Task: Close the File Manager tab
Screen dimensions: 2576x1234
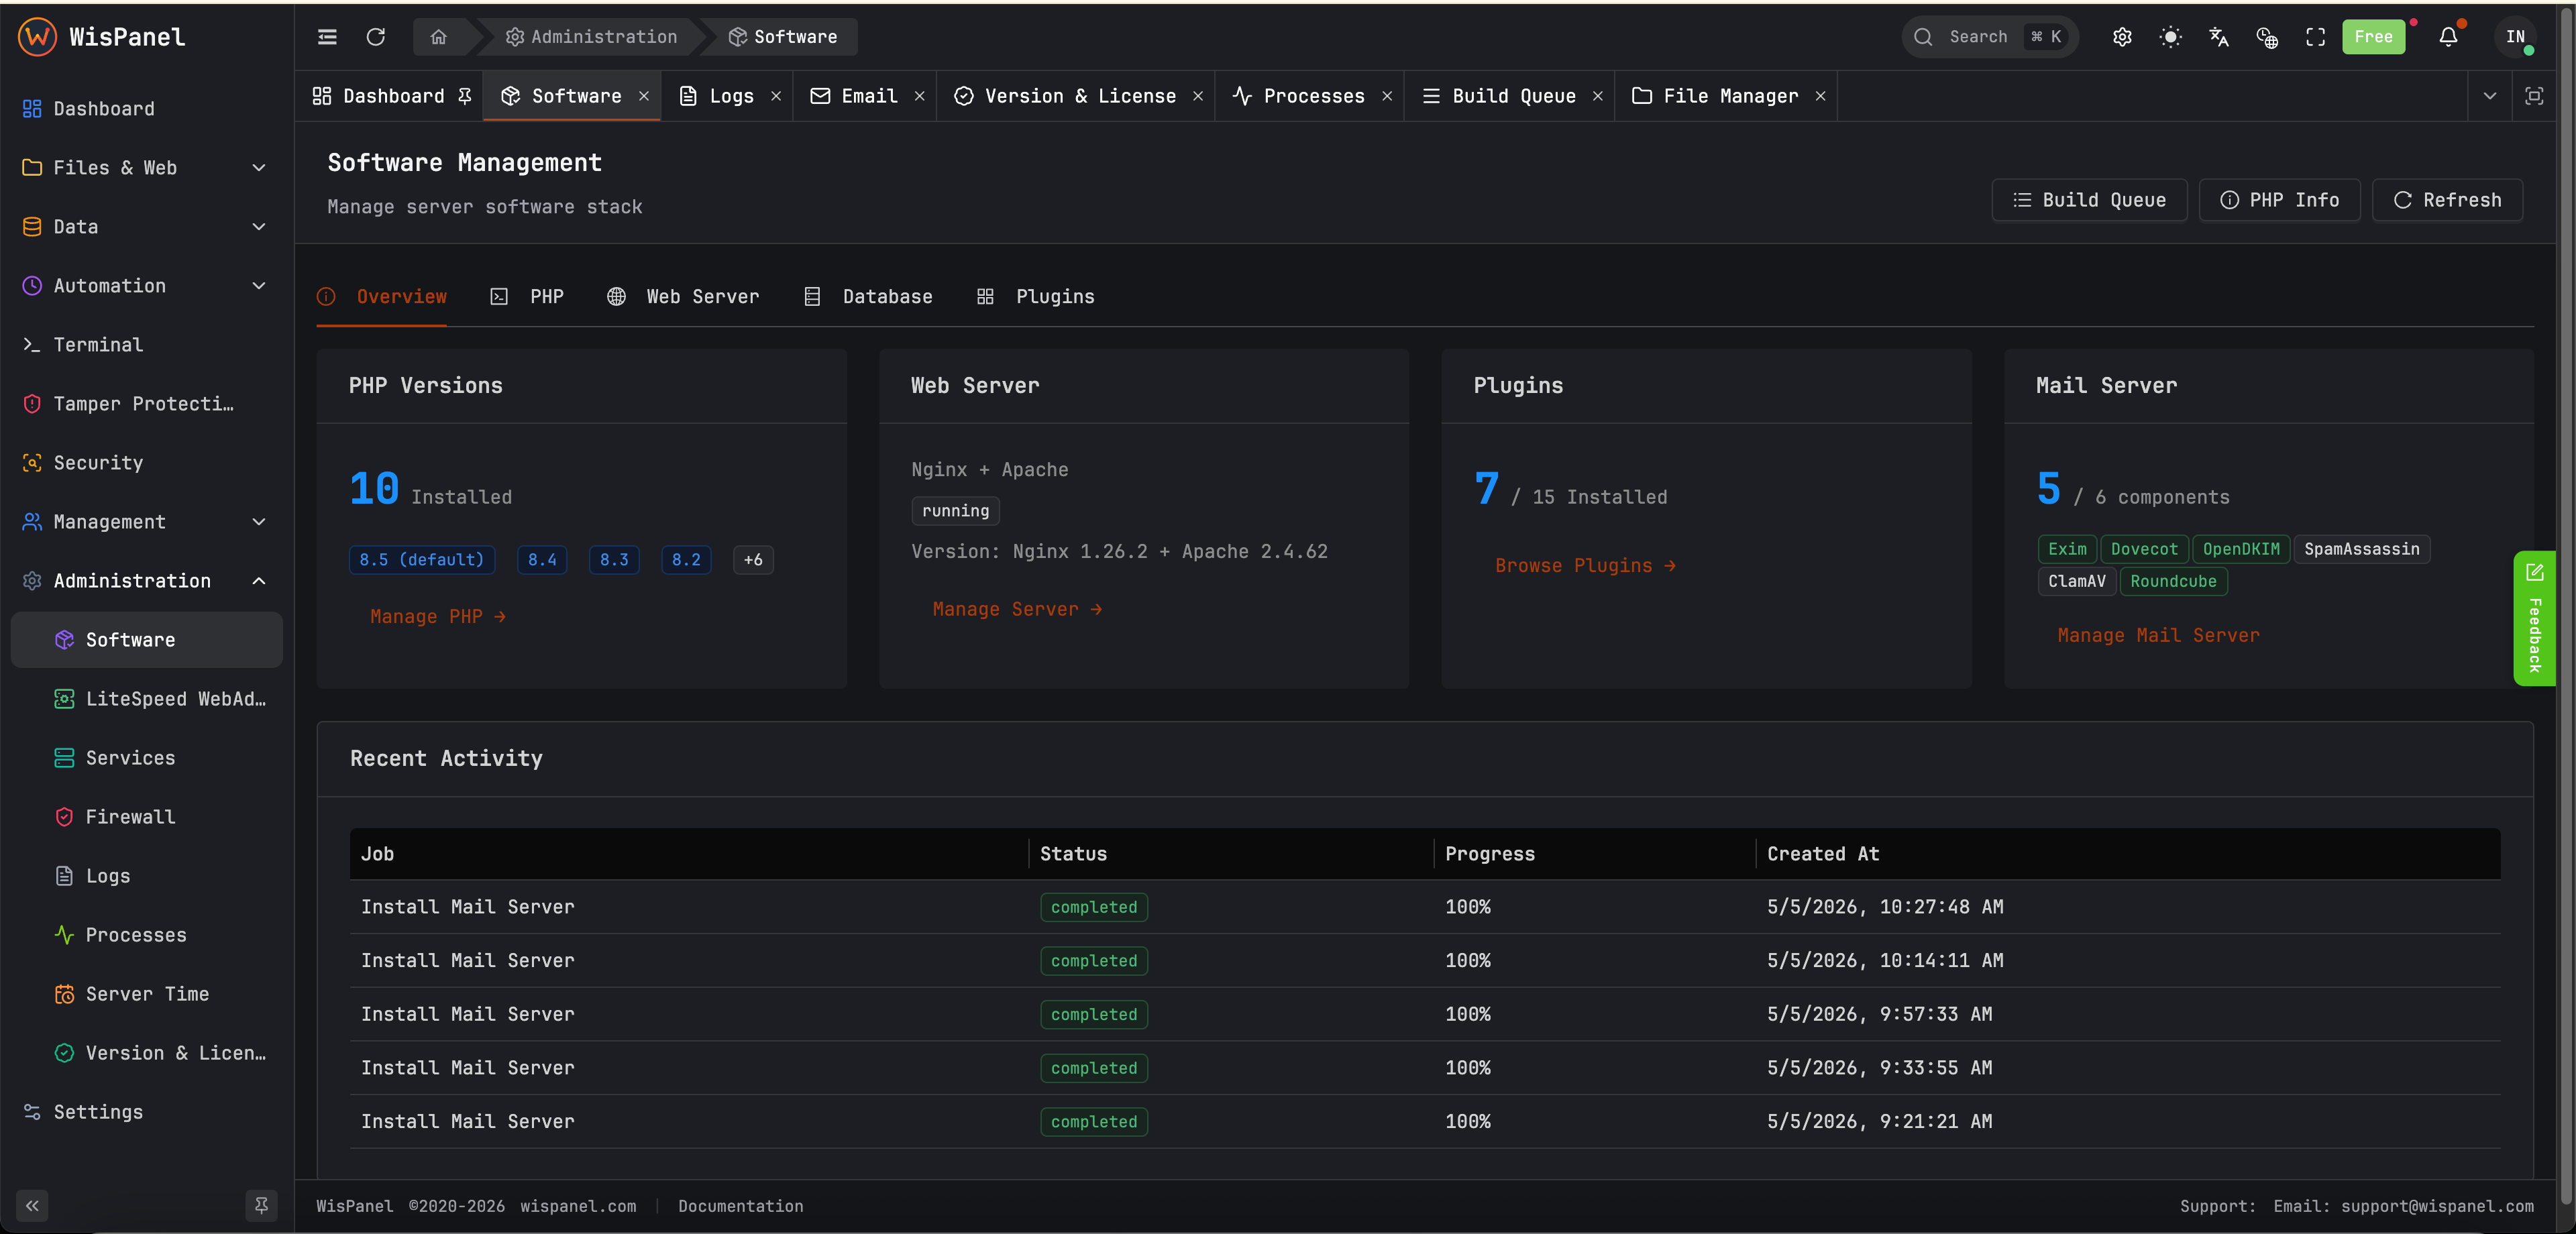Action: click(1821, 96)
